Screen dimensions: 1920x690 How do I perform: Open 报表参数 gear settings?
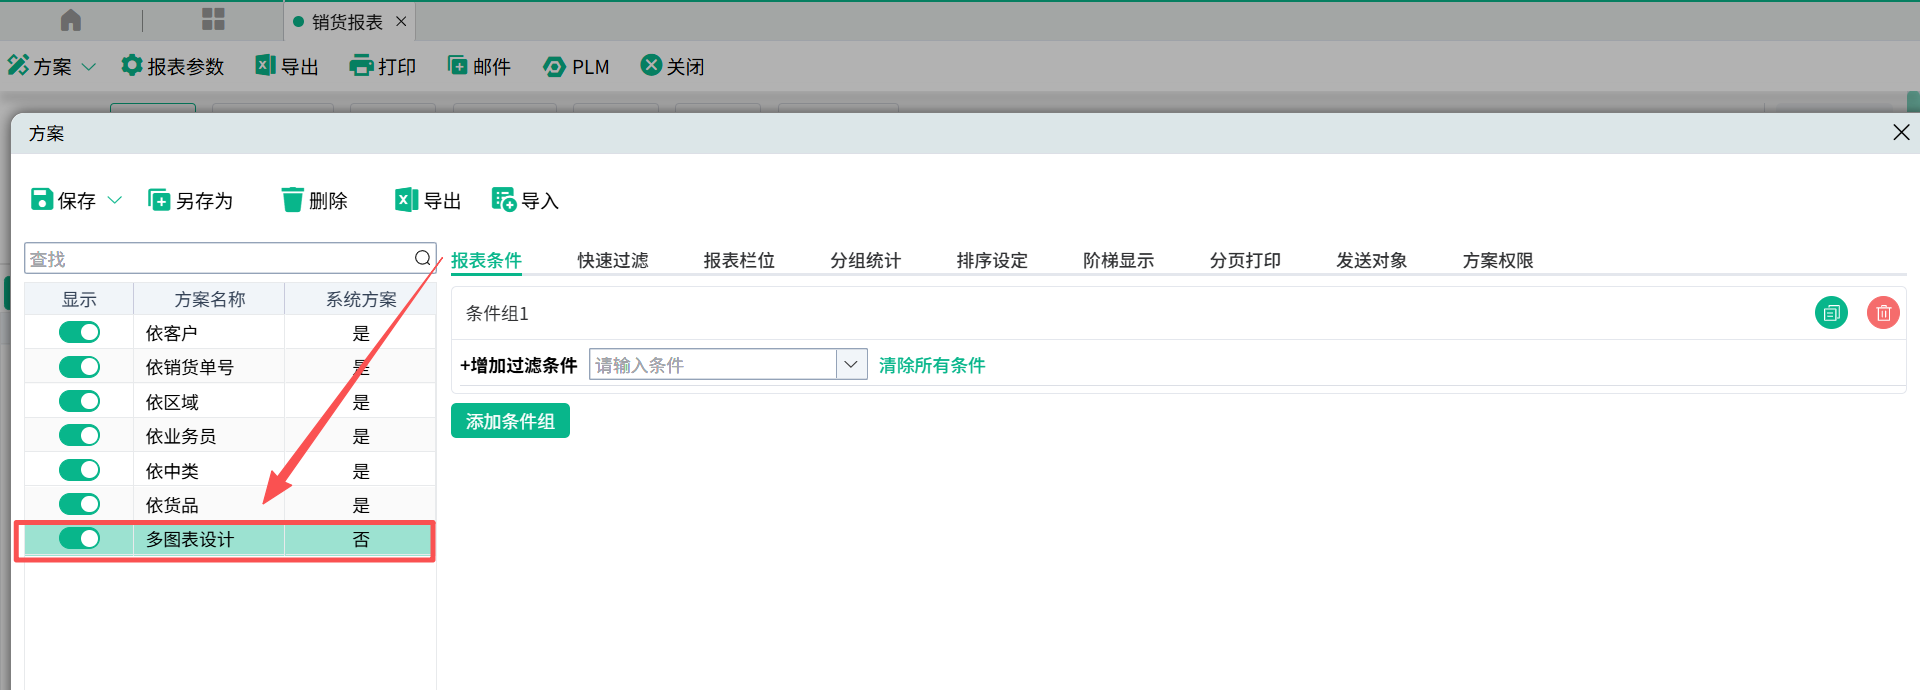[131, 66]
